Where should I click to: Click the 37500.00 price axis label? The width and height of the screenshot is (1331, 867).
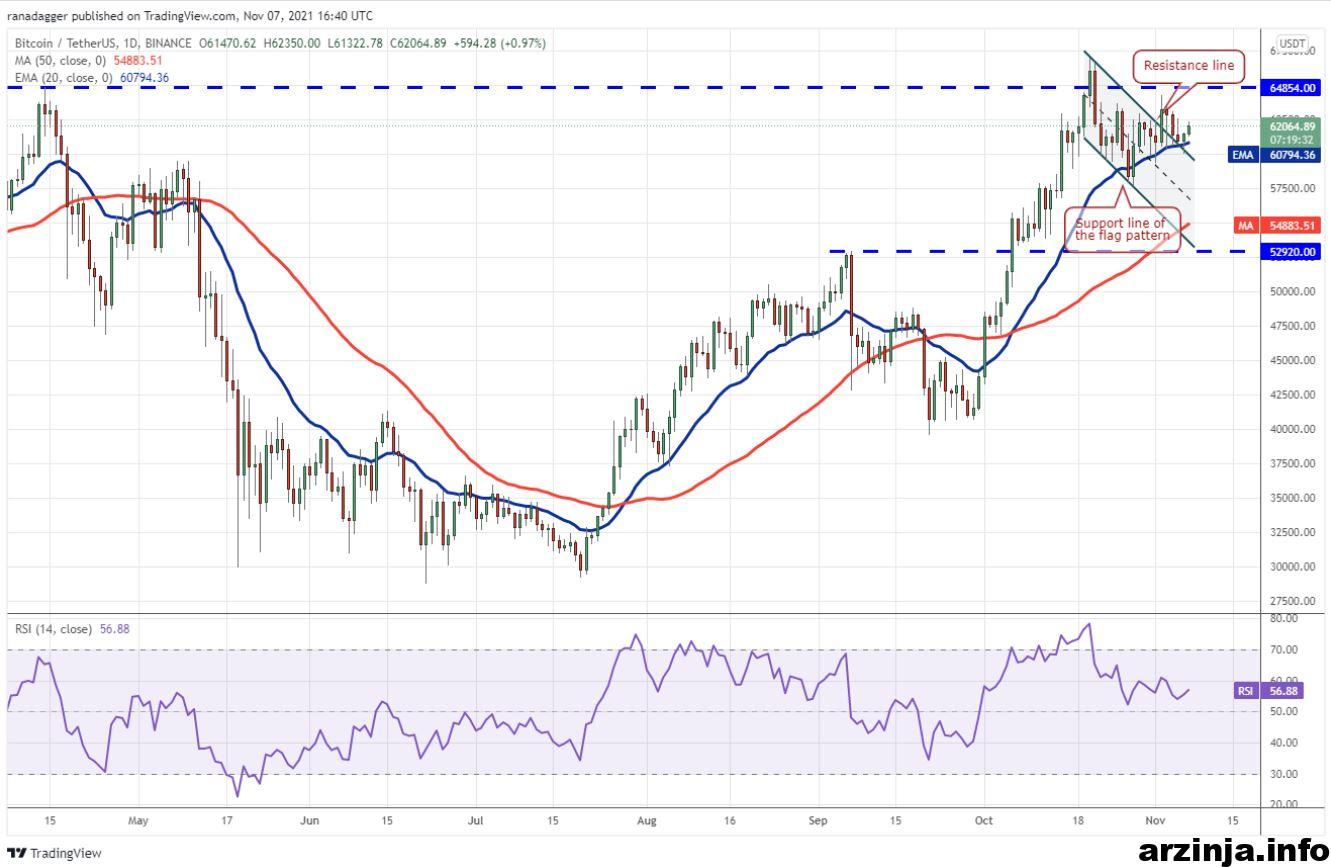(1294, 464)
